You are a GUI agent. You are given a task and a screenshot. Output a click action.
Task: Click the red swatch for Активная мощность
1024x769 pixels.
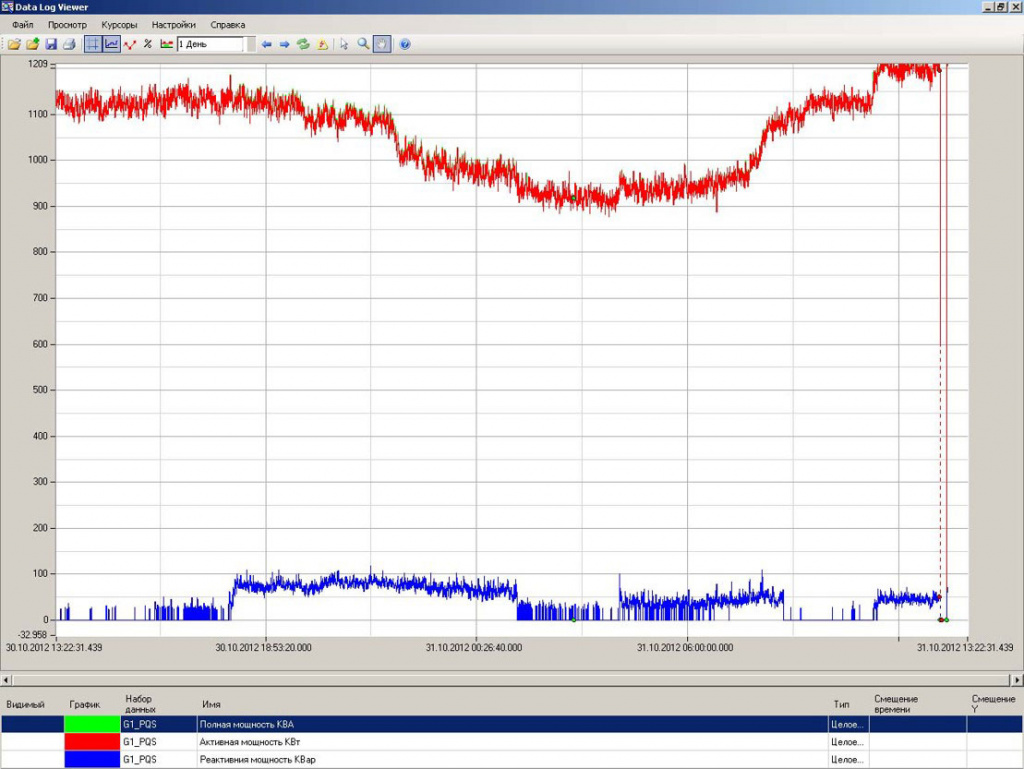(92, 742)
